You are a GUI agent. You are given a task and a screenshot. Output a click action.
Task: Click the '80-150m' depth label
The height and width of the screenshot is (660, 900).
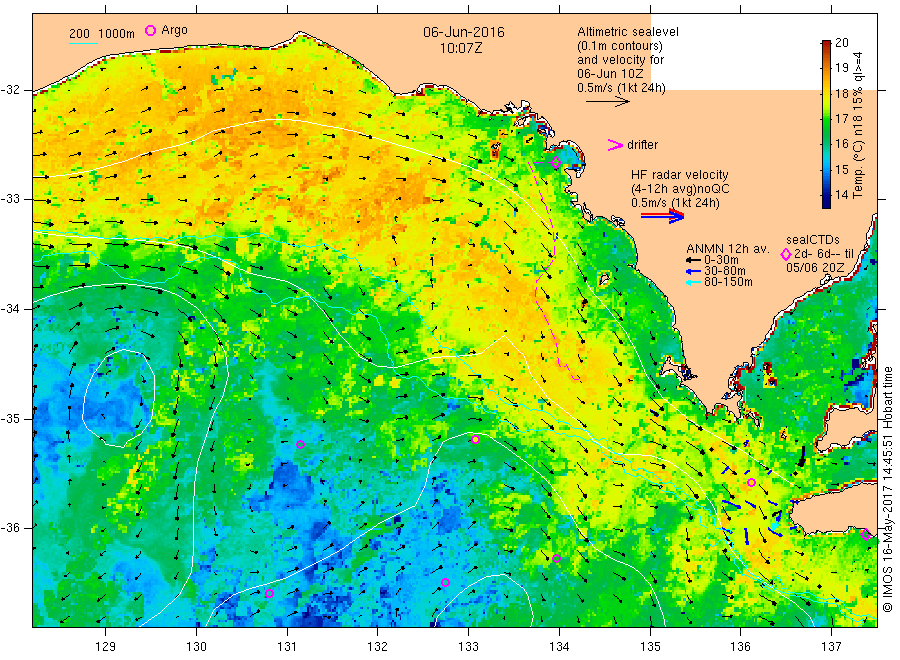click(728, 282)
